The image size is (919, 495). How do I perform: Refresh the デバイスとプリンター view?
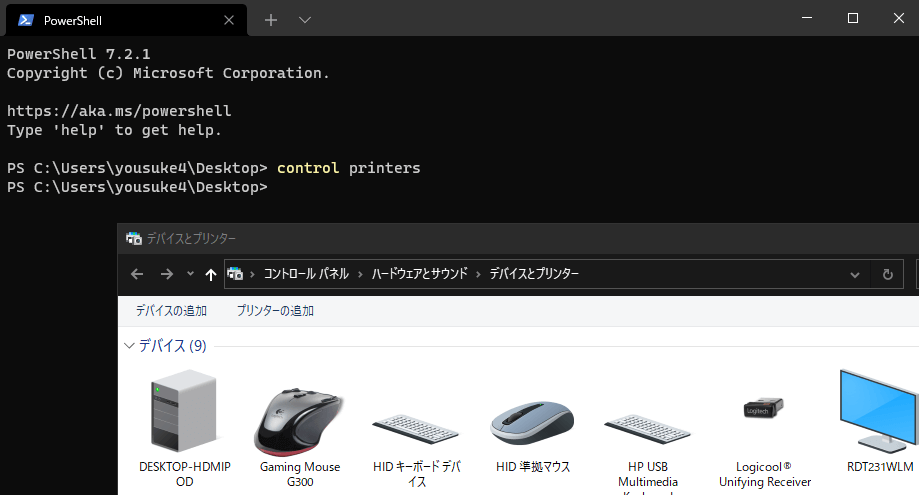click(888, 274)
